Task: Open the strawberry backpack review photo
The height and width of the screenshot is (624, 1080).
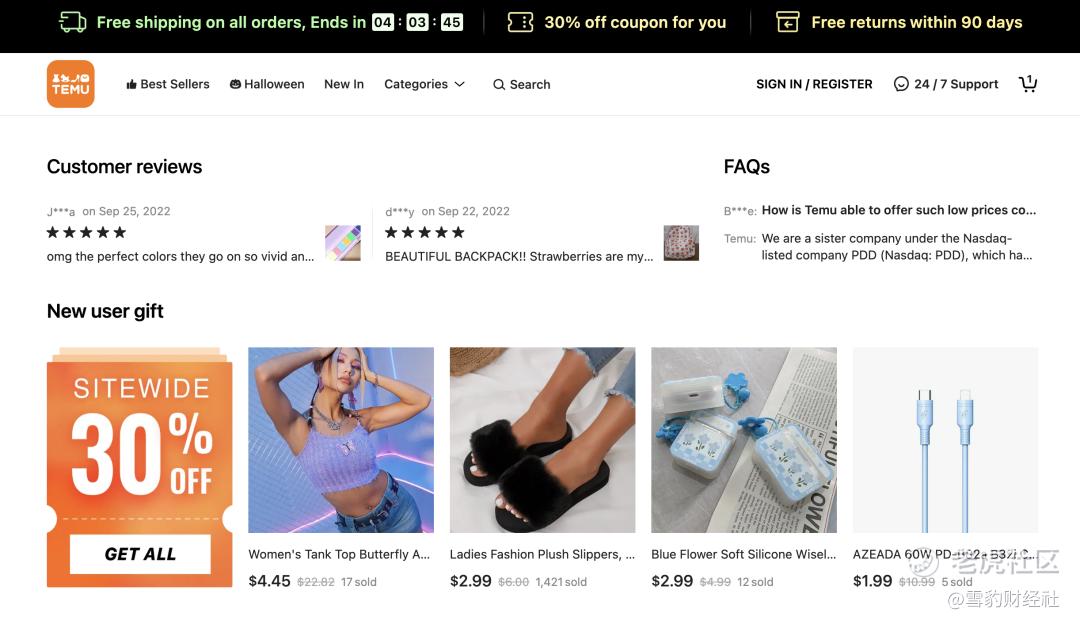Action: 681,243
